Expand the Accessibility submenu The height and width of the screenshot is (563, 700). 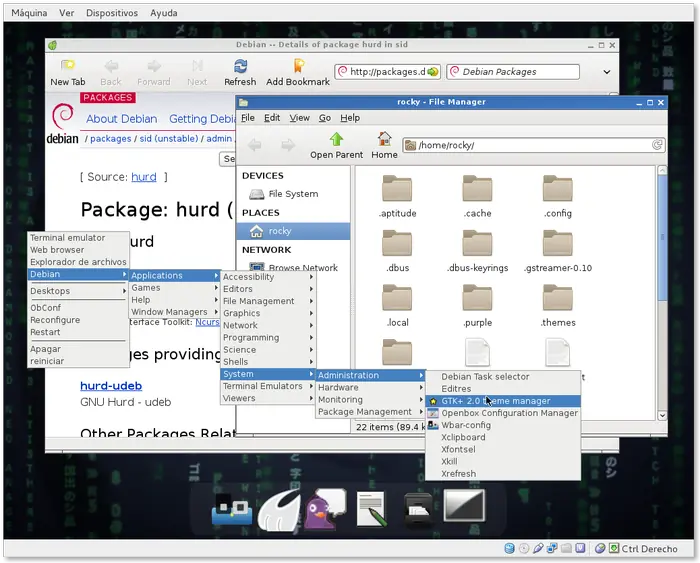click(x=268, y=277)
